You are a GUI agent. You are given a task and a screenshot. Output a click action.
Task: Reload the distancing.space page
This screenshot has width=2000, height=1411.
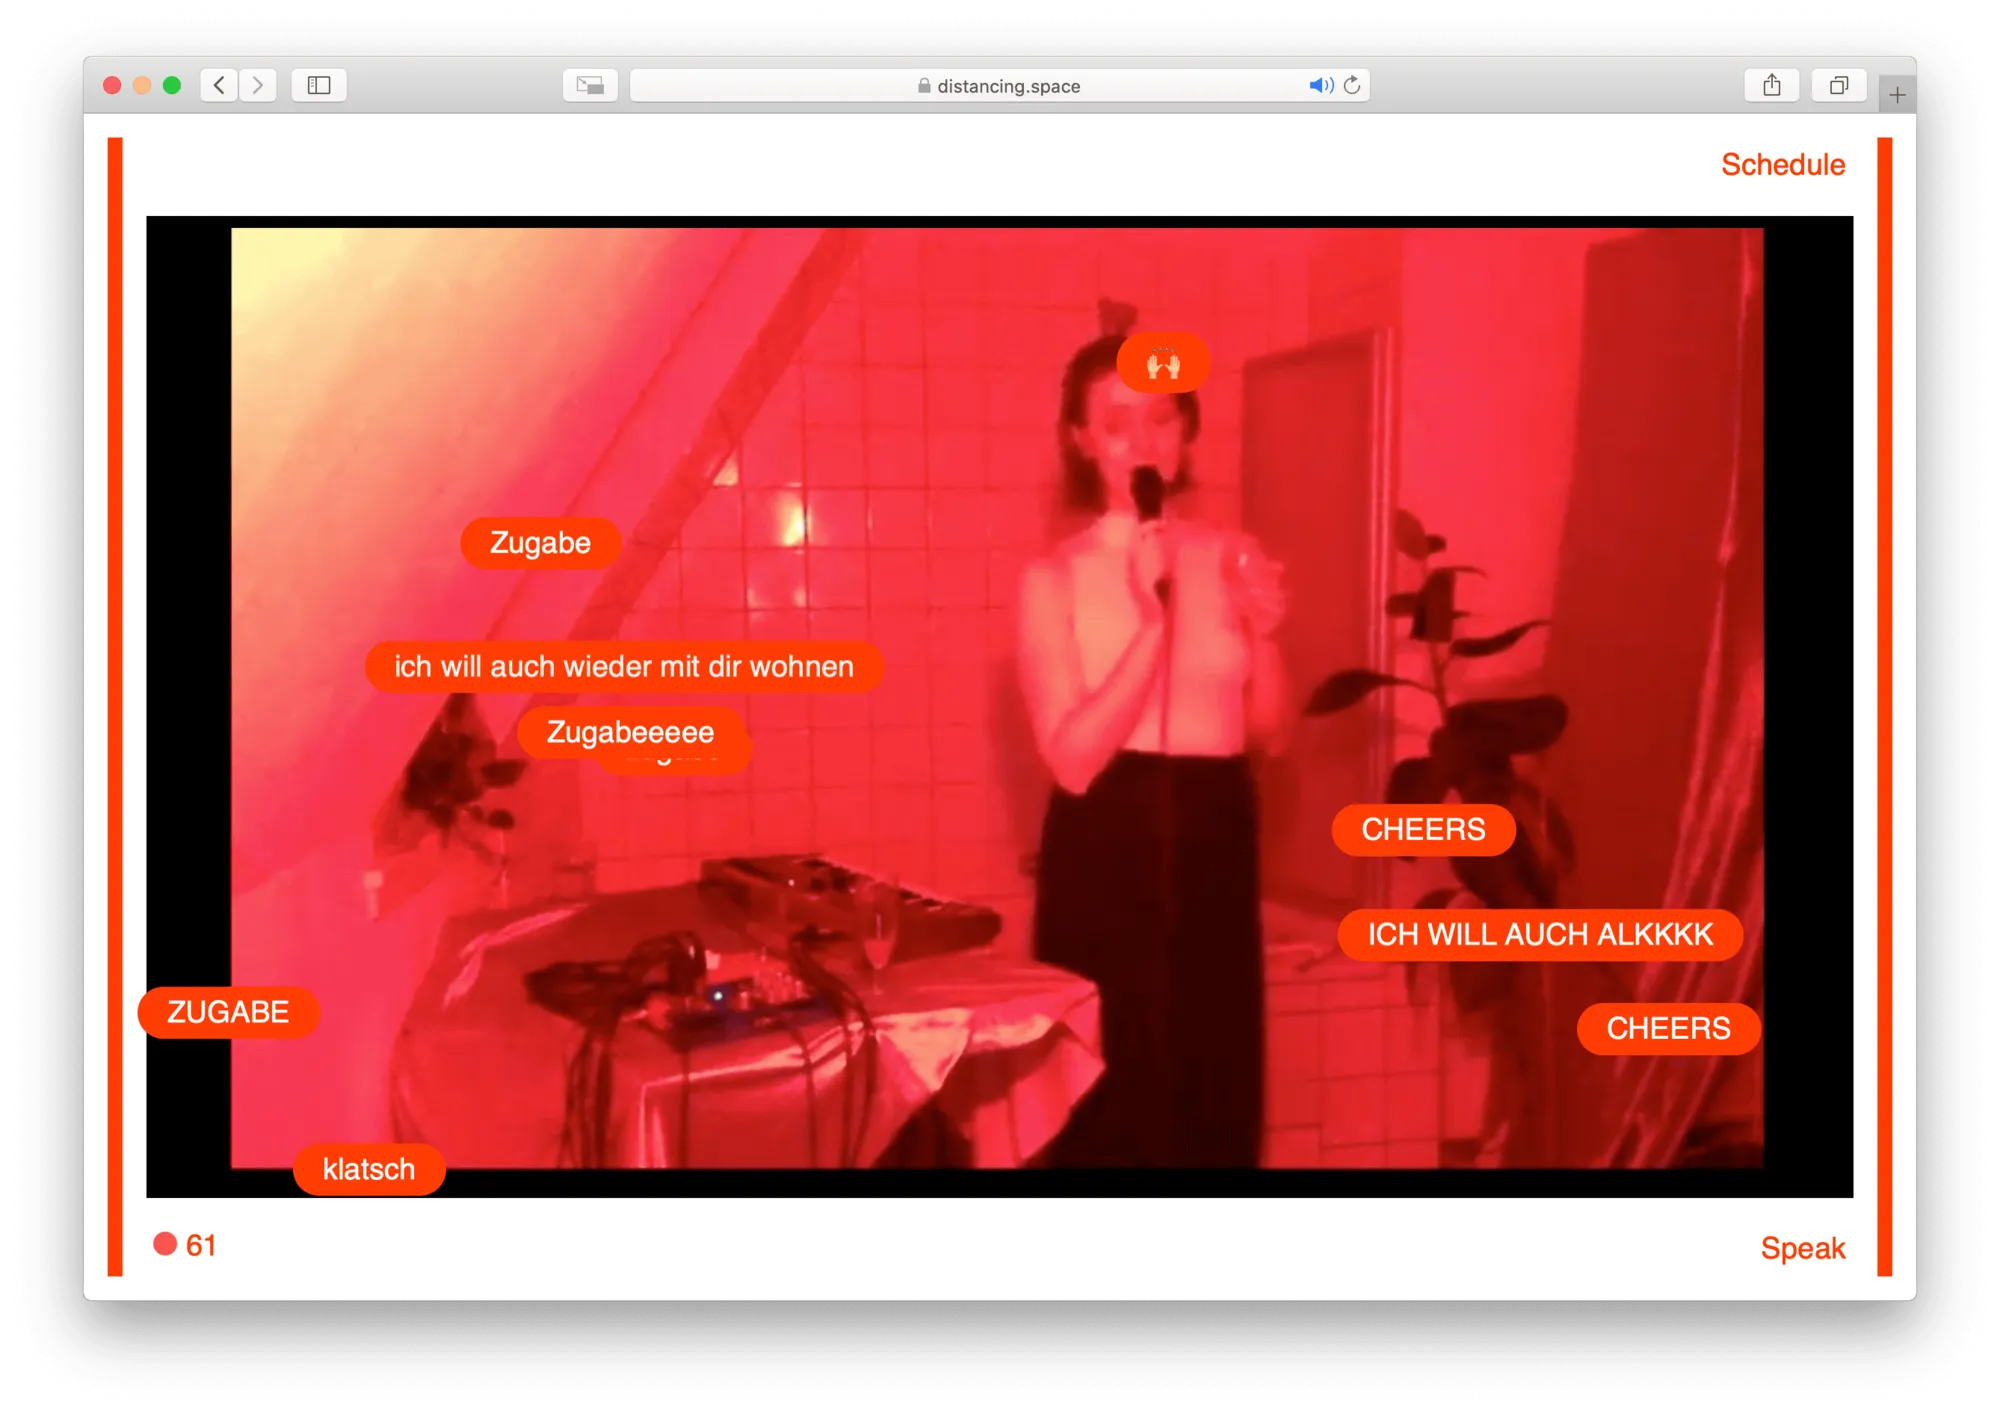point(1352,85)
